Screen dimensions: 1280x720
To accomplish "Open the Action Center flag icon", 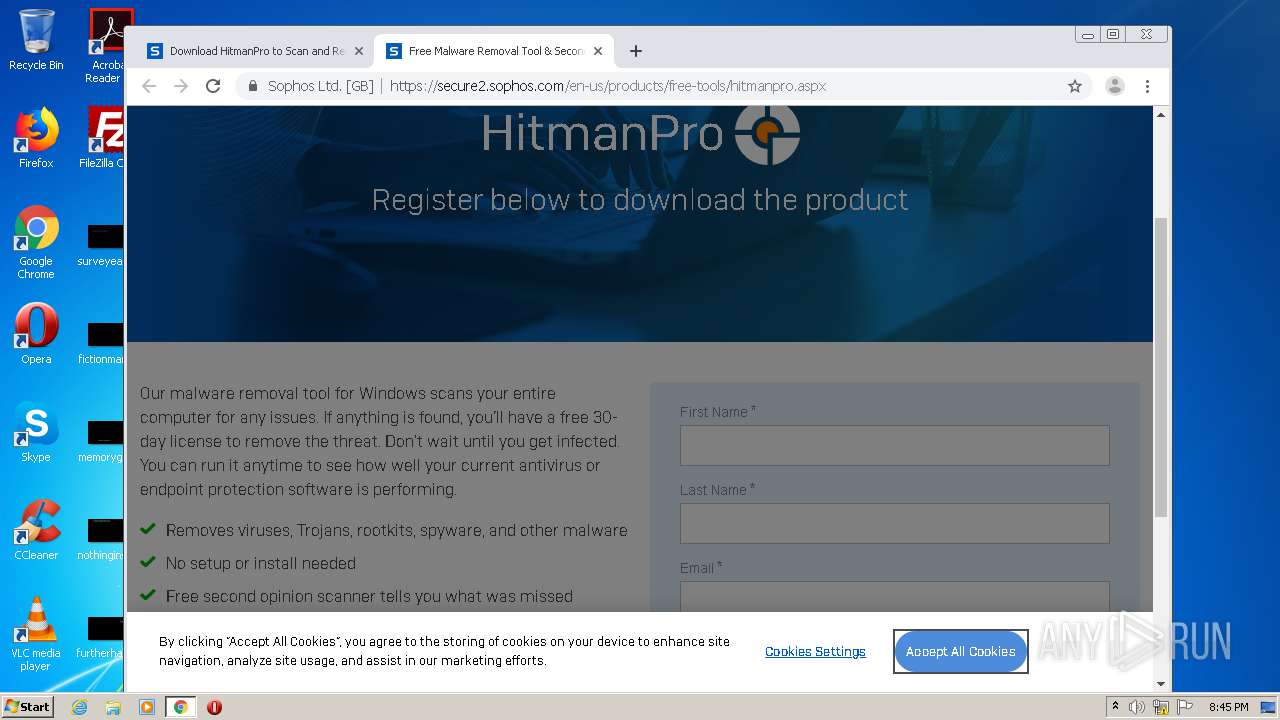I will [1185, 707].
